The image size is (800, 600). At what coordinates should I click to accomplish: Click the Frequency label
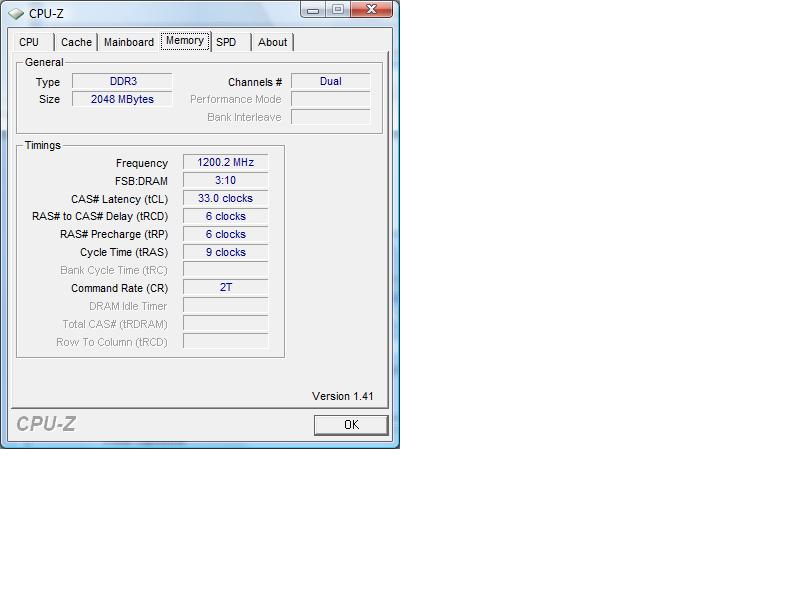142,163
